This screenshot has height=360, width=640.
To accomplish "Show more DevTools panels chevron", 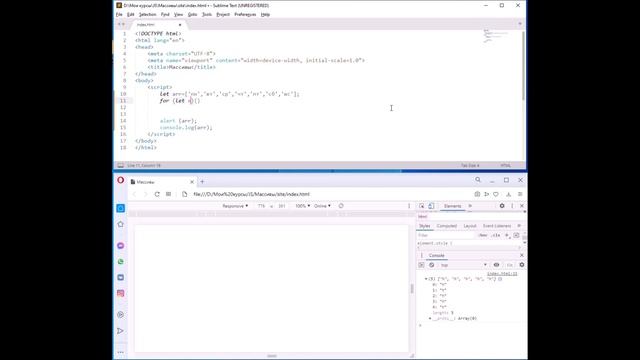I will [x=470, y=206].
